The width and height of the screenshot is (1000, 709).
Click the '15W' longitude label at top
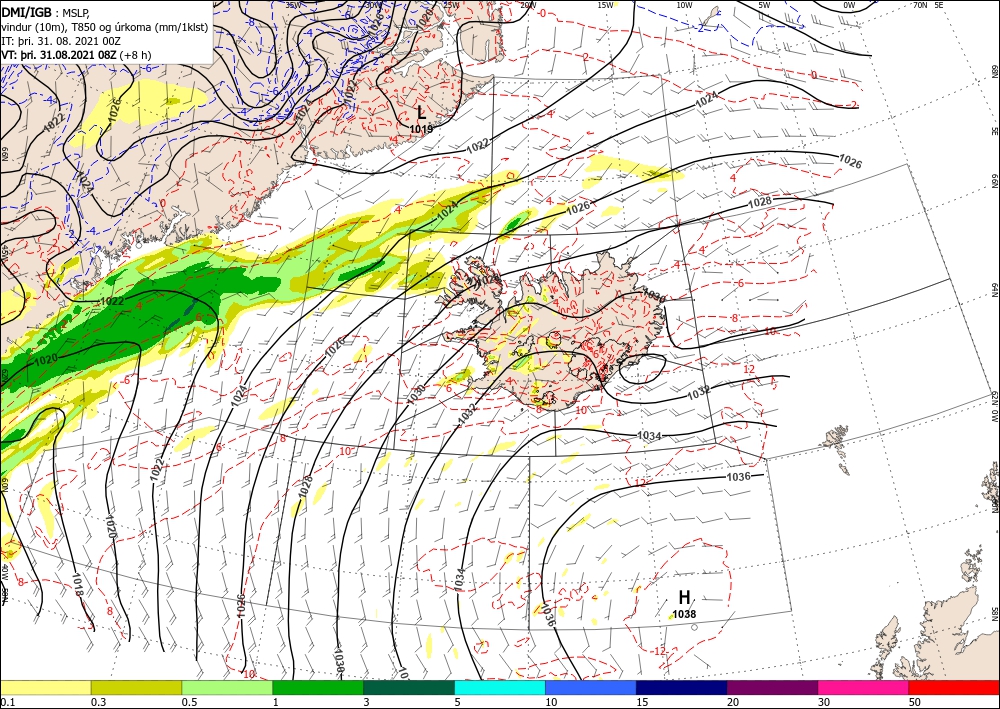[606, 5]
